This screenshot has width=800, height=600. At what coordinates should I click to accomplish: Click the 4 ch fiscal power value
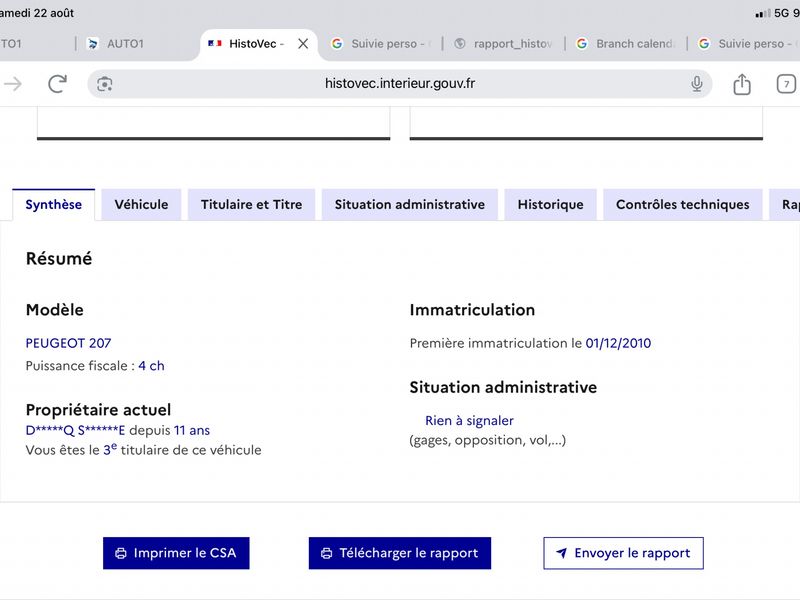point(152,366)
